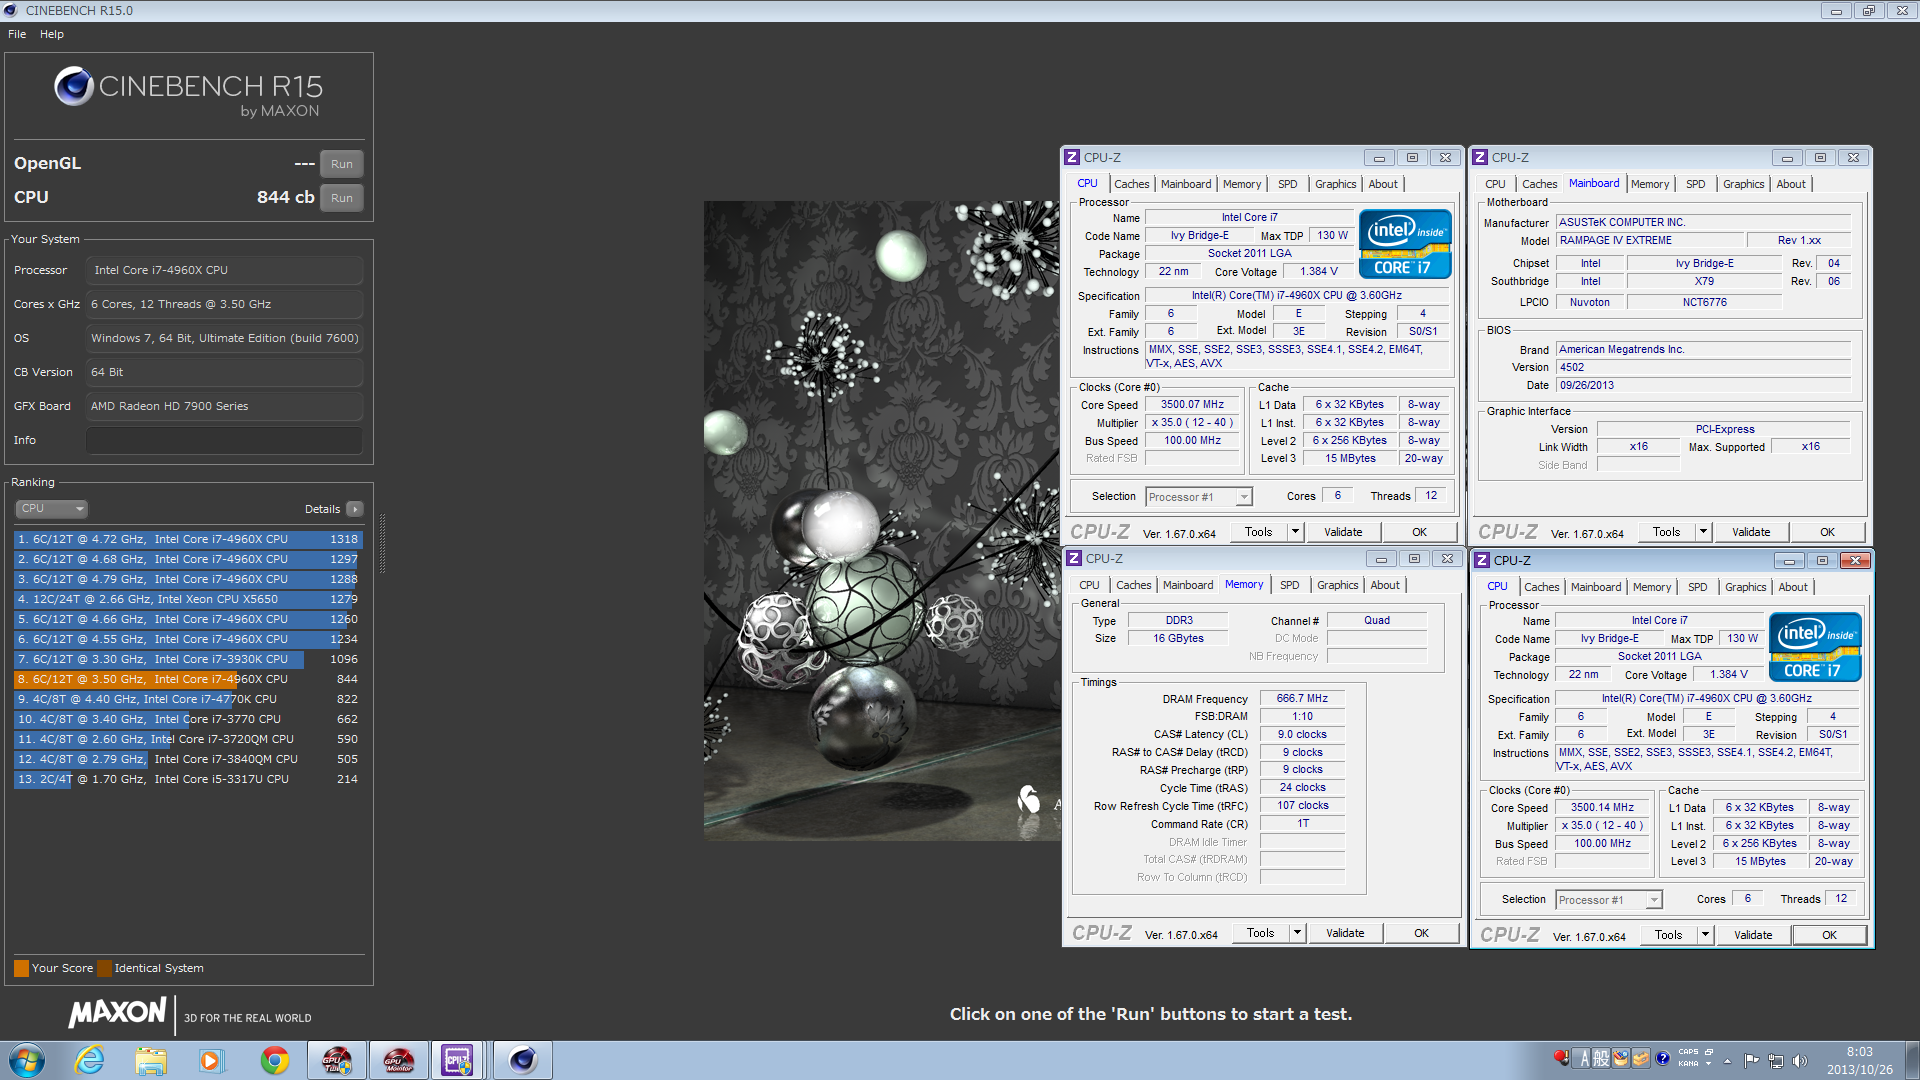
Task: Open the Ranking CPU dropdown
Action: [52, 509]
